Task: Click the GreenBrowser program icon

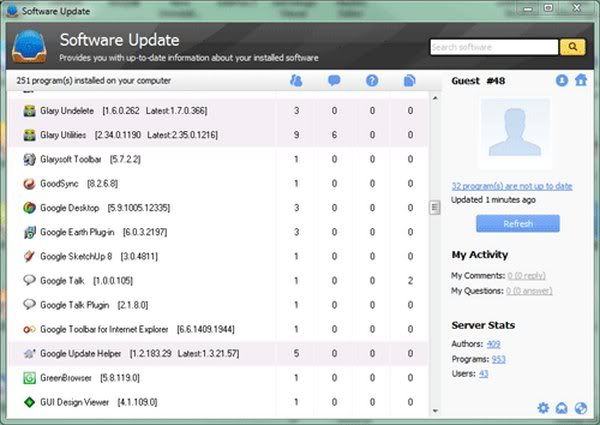Action: pyautogui.click(x=29, y=378)
